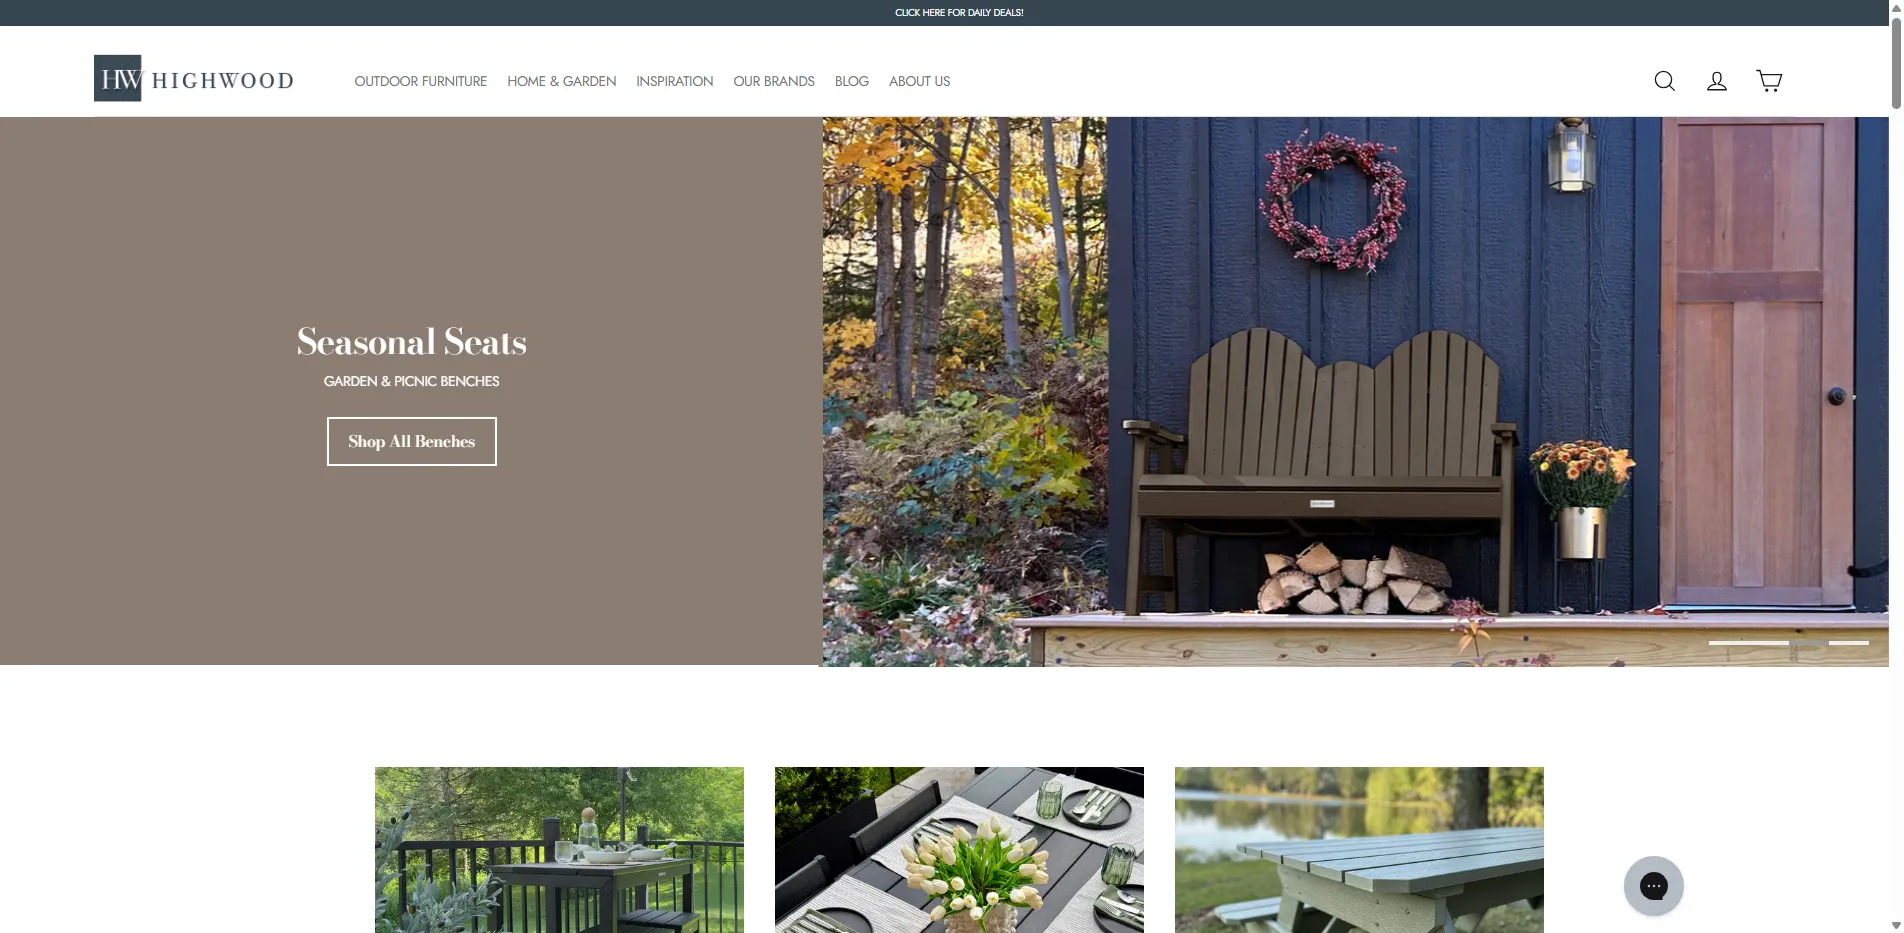Open the lakeside picnic table thumbnail
This screenshot has width=1904, height=933.
pos(1359,850)
